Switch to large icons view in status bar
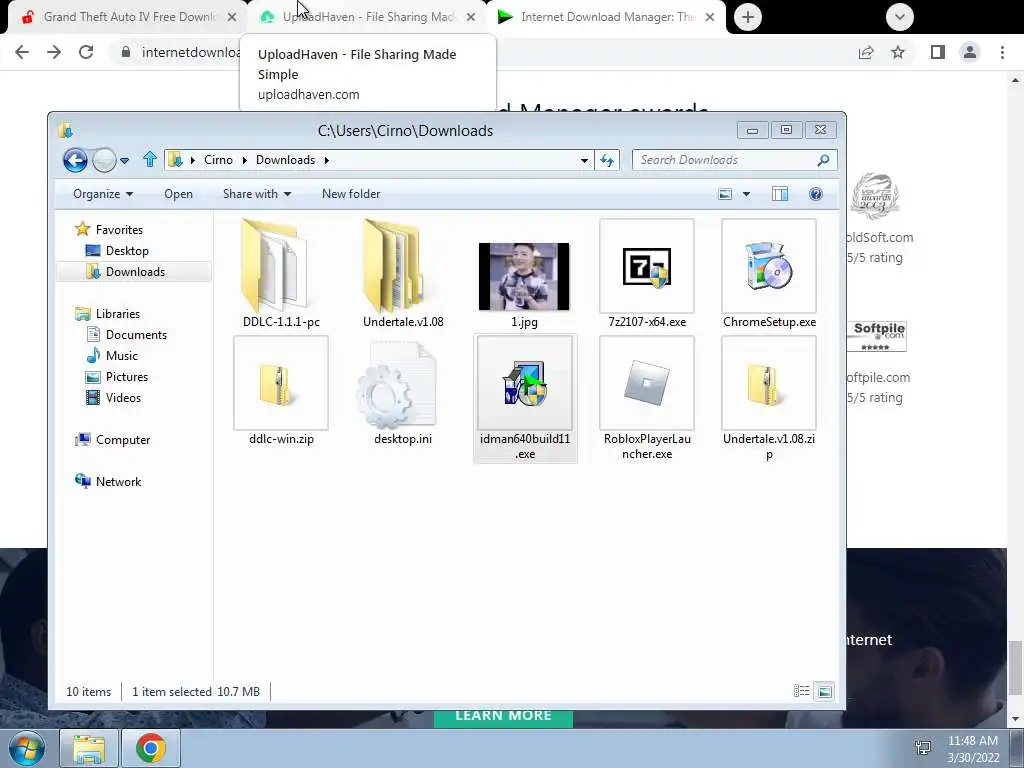The height and width of the screenshot is (768, 1024). 825,691
